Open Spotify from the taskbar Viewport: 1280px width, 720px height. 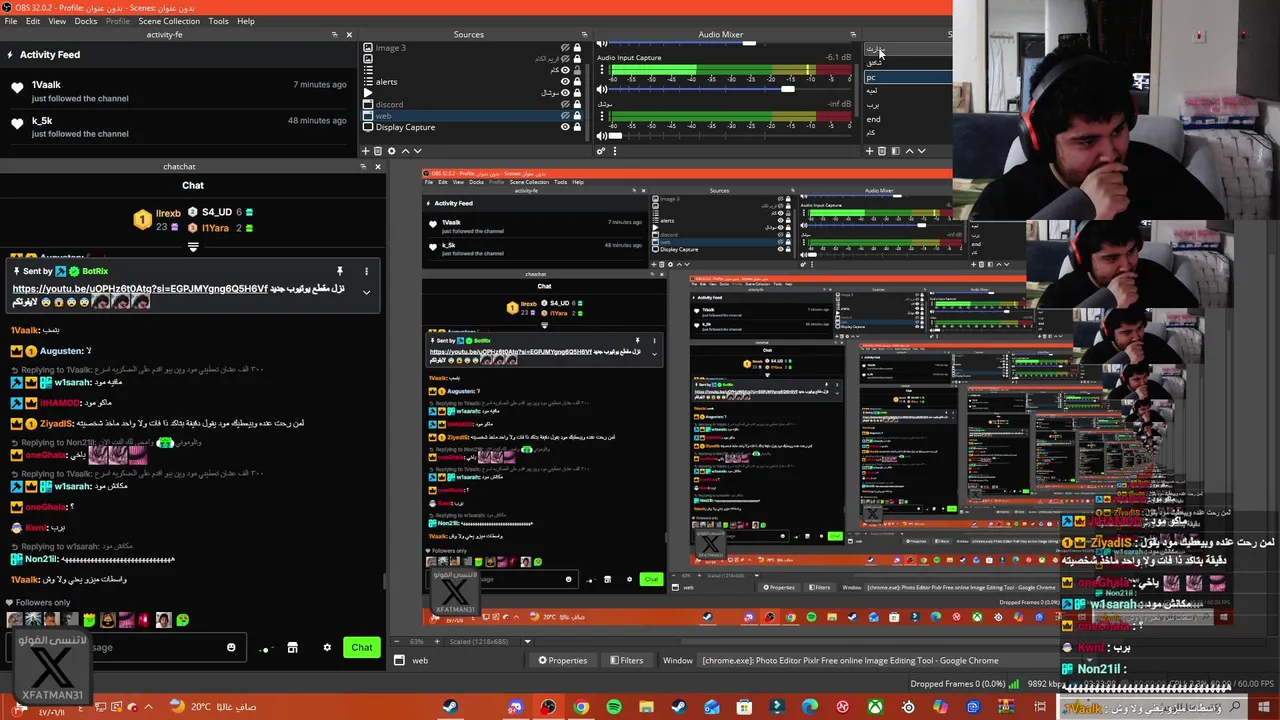pos(614,707)
